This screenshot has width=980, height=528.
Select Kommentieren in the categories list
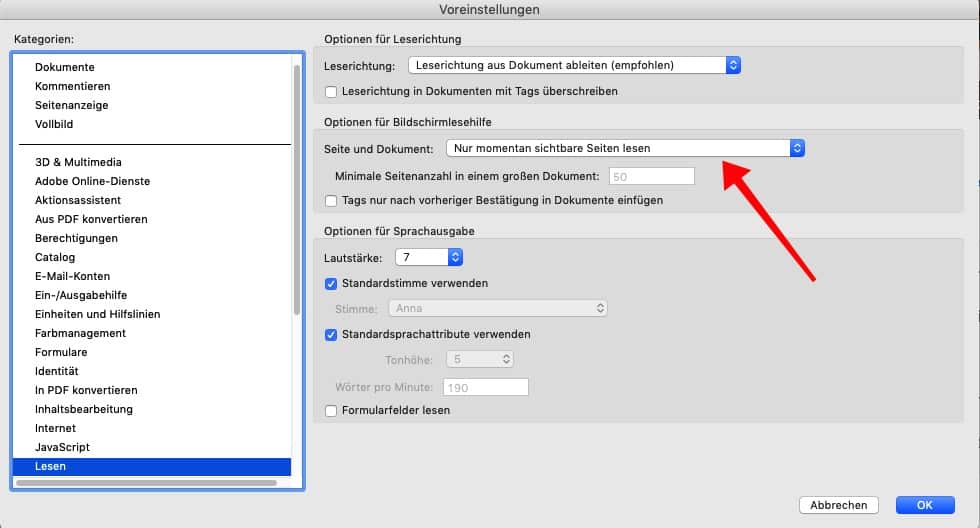(72, 87)
